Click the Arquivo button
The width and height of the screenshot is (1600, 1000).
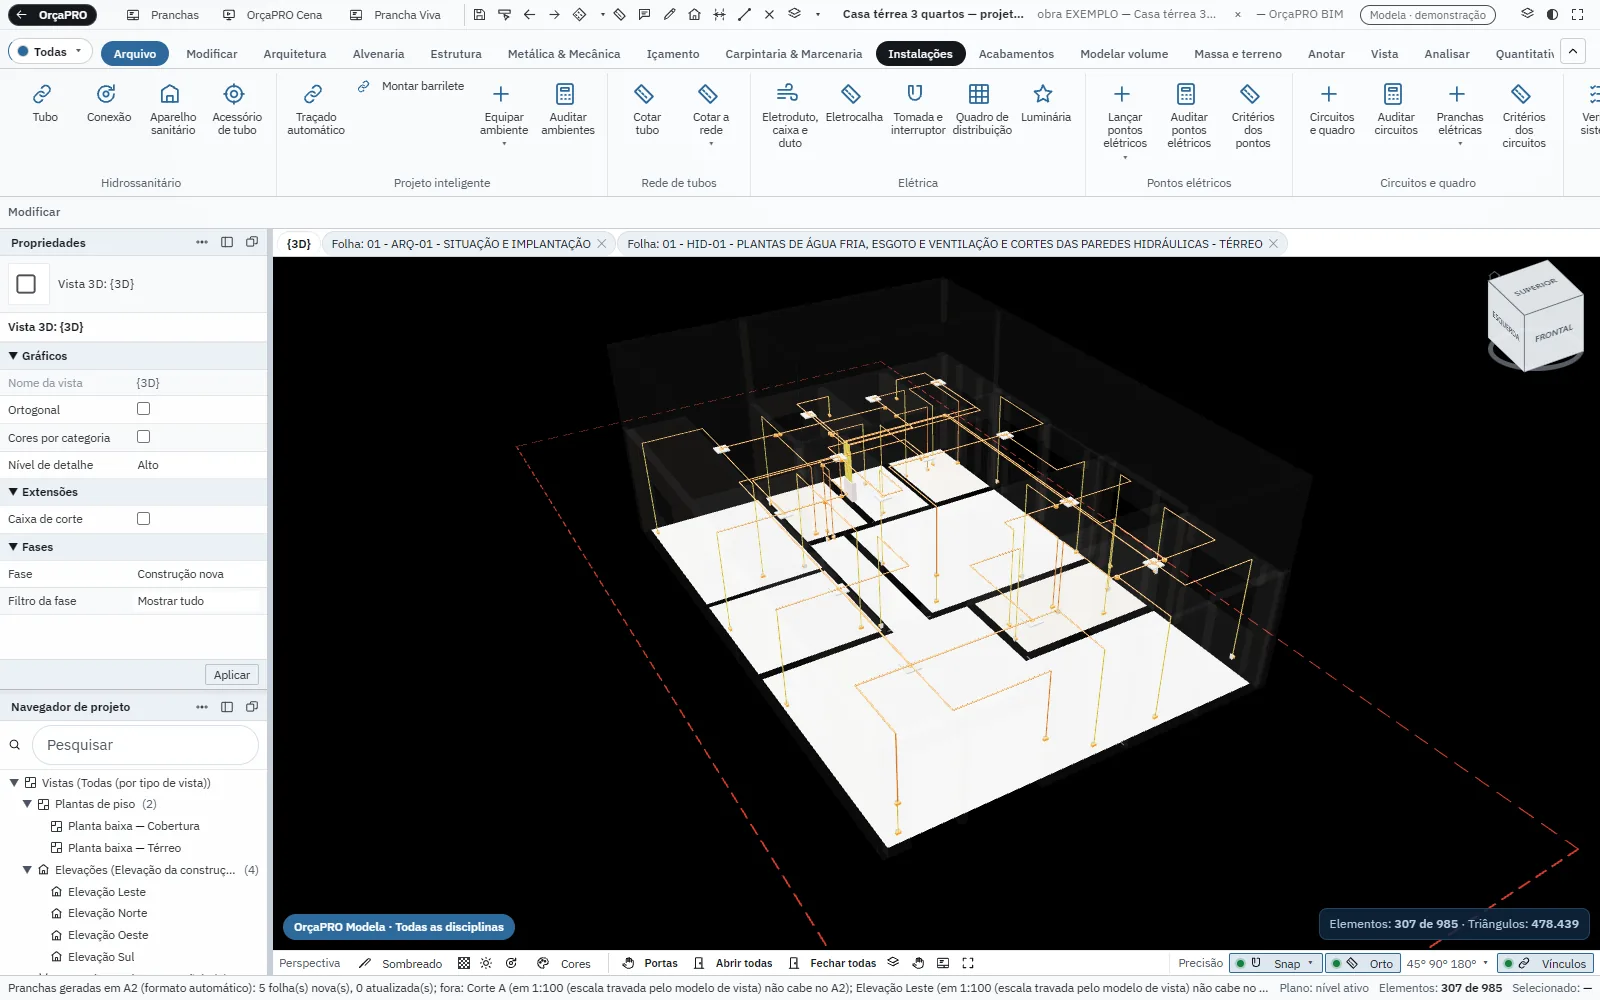pos(135,54)
